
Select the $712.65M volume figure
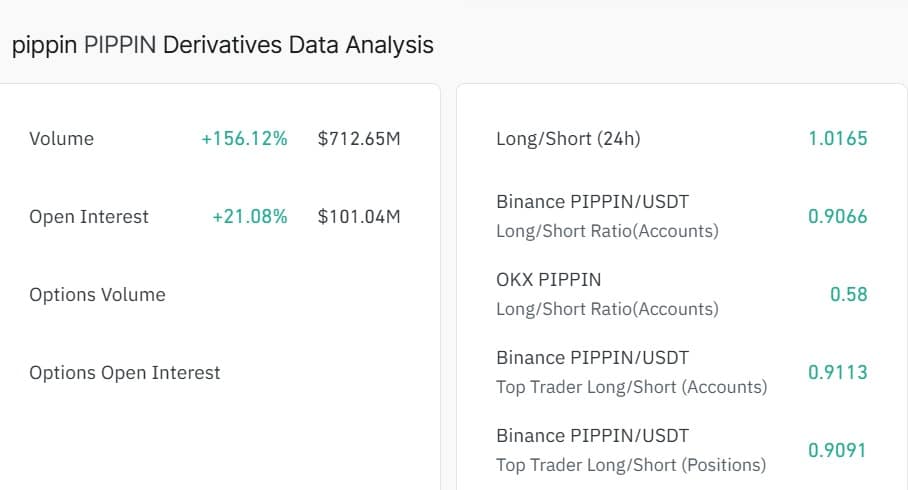[x=359, y=139]
